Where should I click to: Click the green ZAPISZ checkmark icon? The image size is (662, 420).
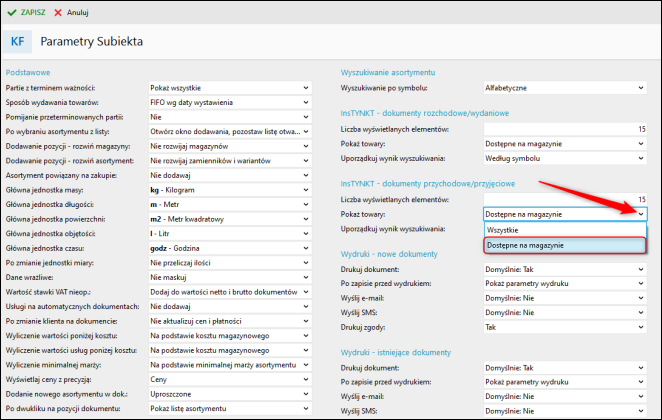click(x=11, y=13)
